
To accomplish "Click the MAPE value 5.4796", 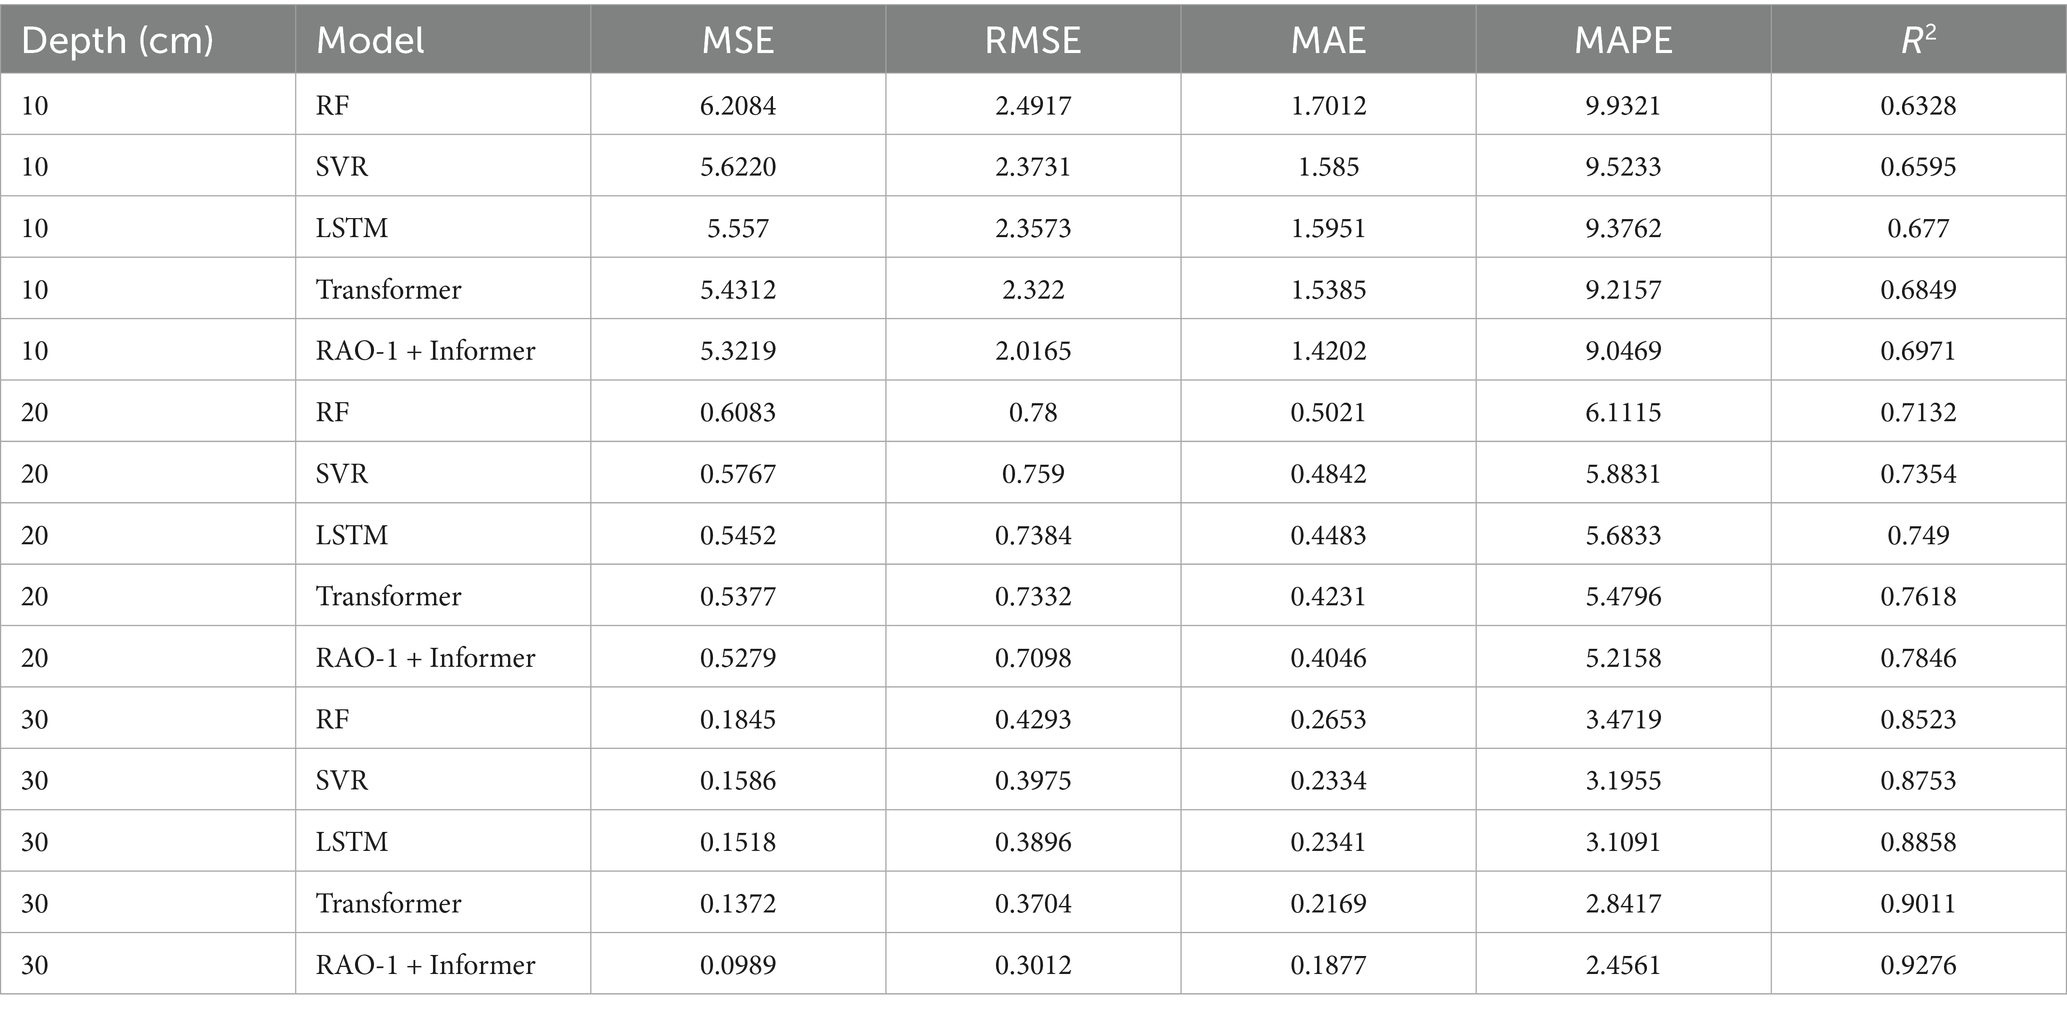I will pos(1623,596).
